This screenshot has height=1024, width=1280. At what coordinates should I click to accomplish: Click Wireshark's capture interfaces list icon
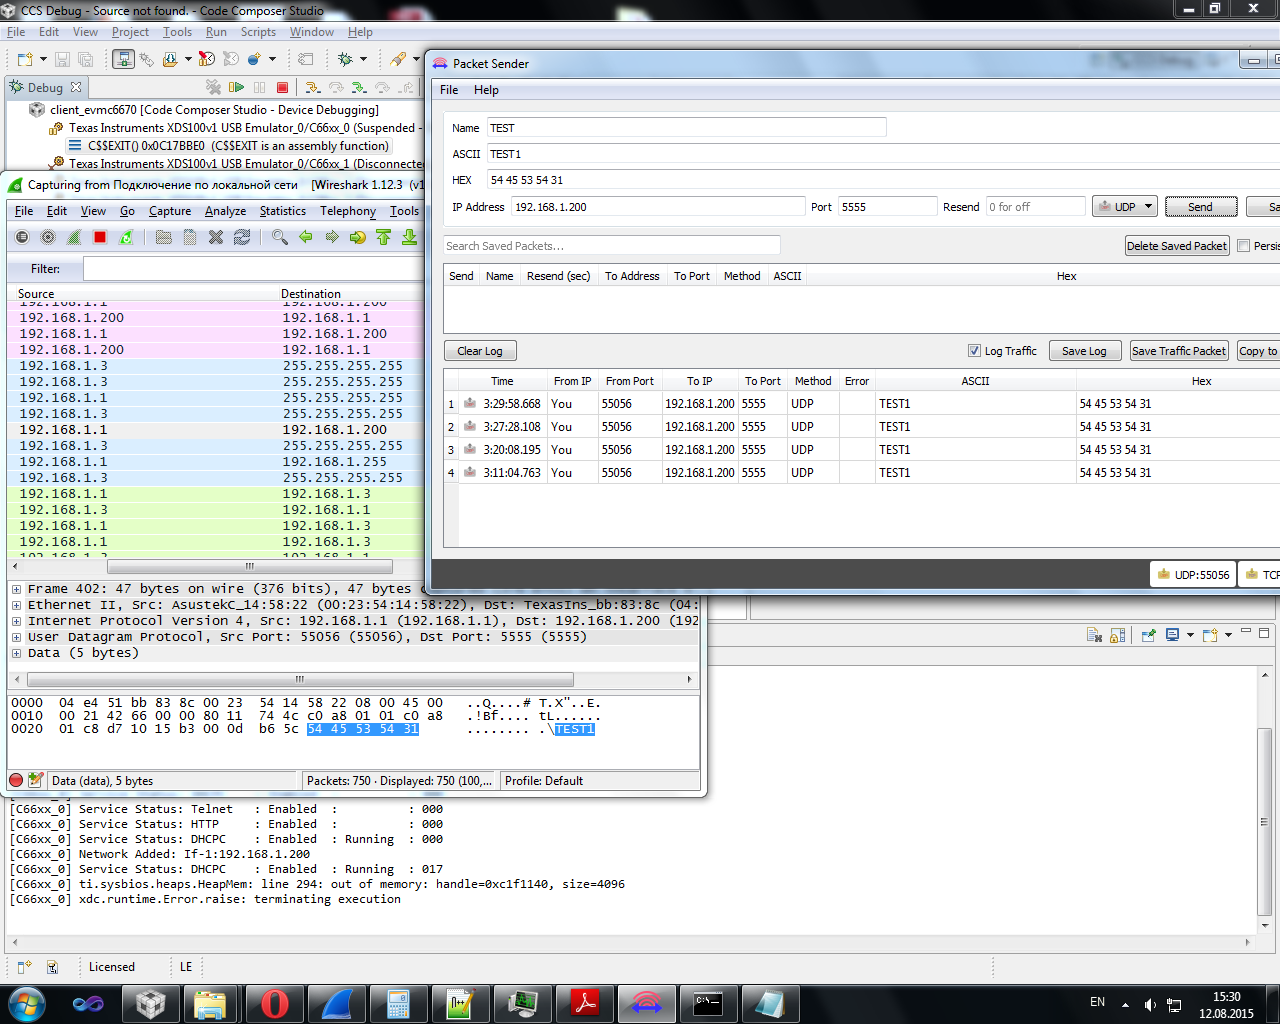coord(22,237)
